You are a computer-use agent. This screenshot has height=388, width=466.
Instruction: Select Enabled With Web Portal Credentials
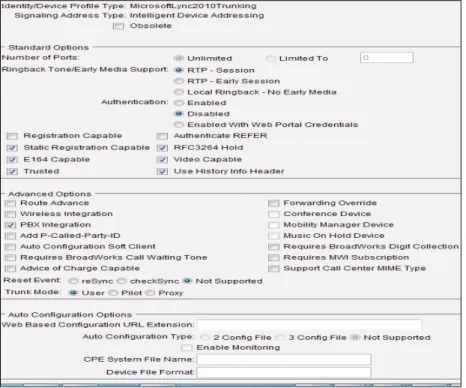coord(179,125)
